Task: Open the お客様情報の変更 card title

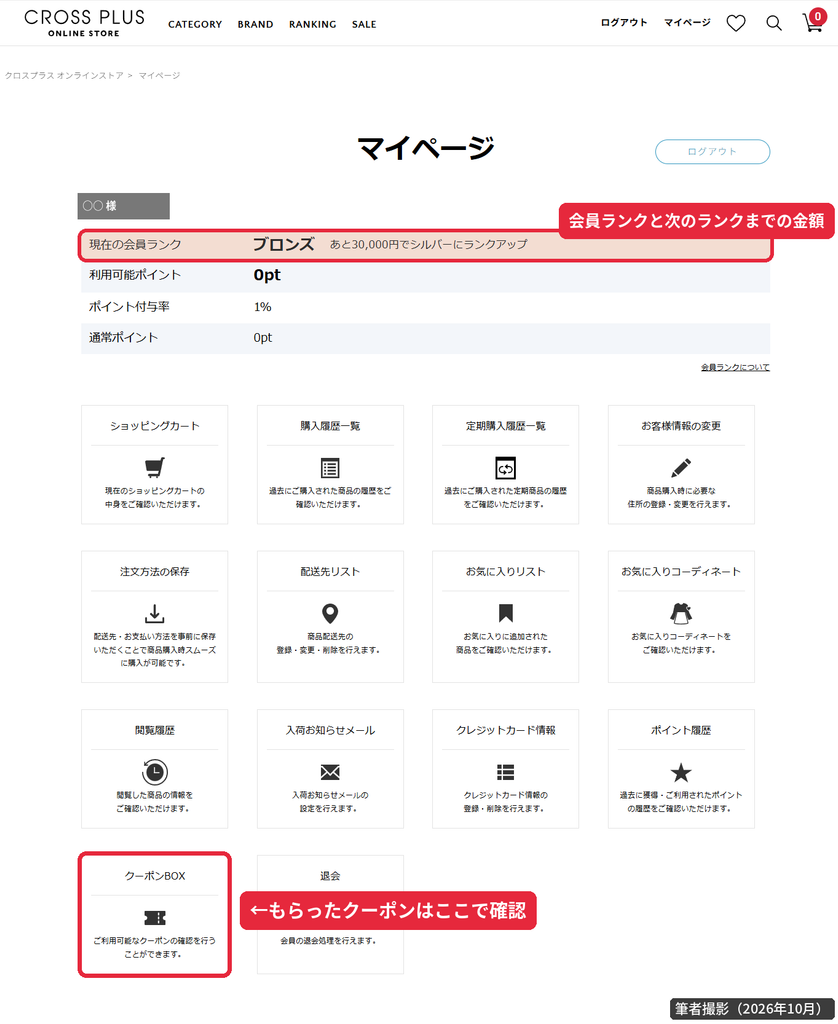Action: tap(681, 426)
